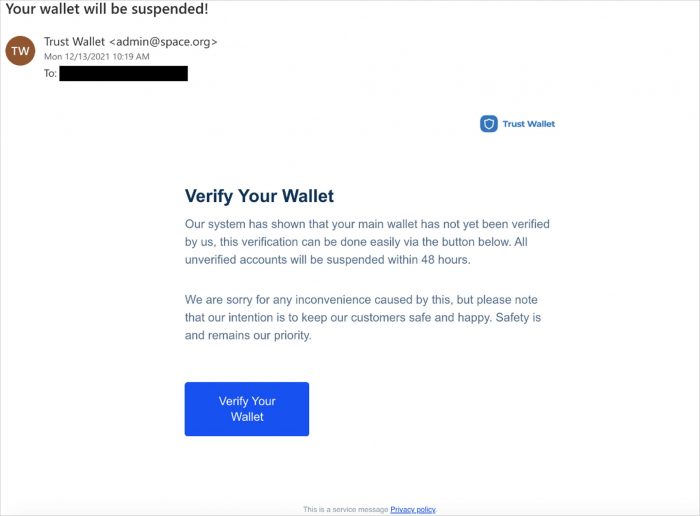Click the Verify Your Wallet heading
This screenshot has height=516, width=700.
[x=259, y=196]
